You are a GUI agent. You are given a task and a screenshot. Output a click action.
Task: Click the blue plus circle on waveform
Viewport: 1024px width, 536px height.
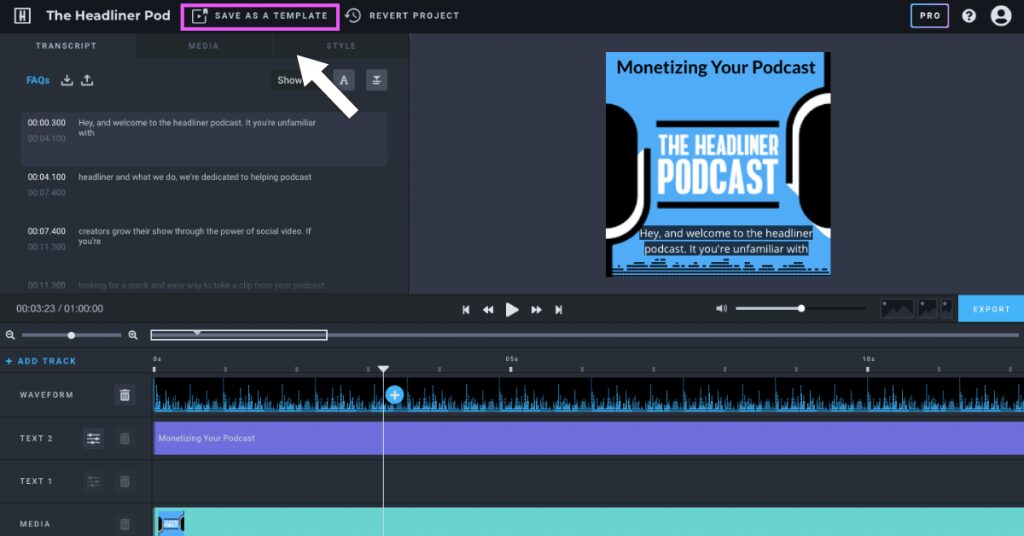(394, 395)
